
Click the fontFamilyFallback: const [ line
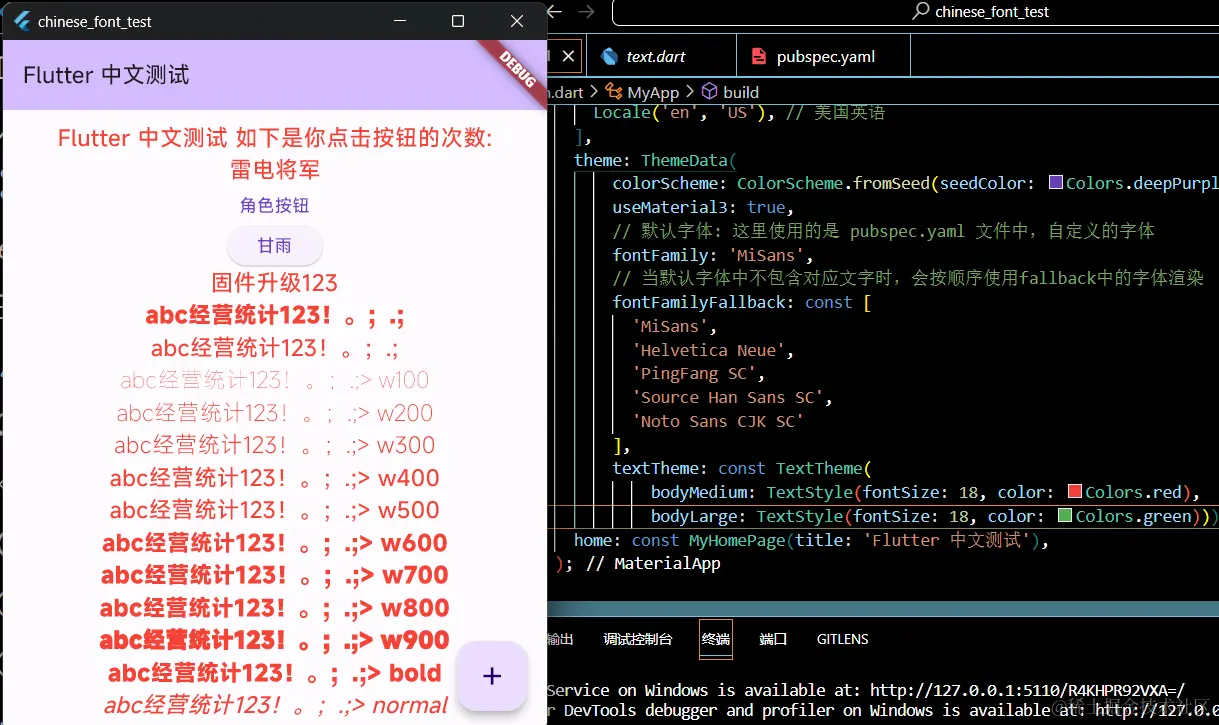click(742, 302)
